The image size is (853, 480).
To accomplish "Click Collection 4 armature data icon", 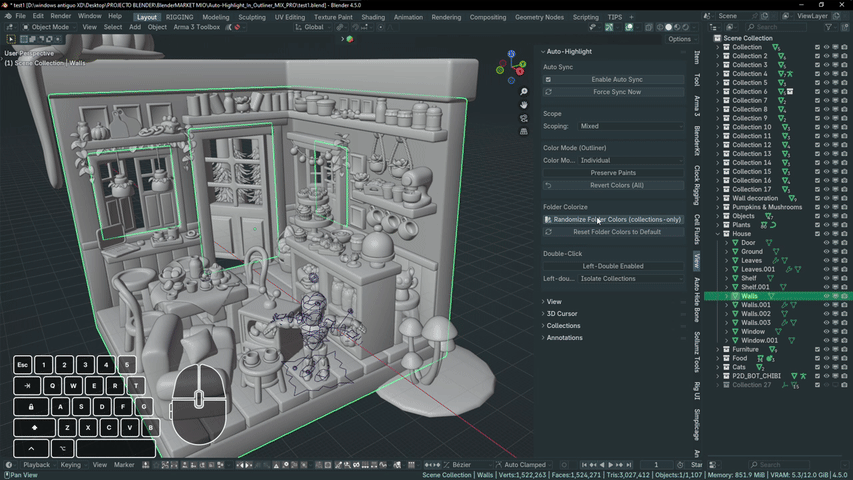I will 790,74.
